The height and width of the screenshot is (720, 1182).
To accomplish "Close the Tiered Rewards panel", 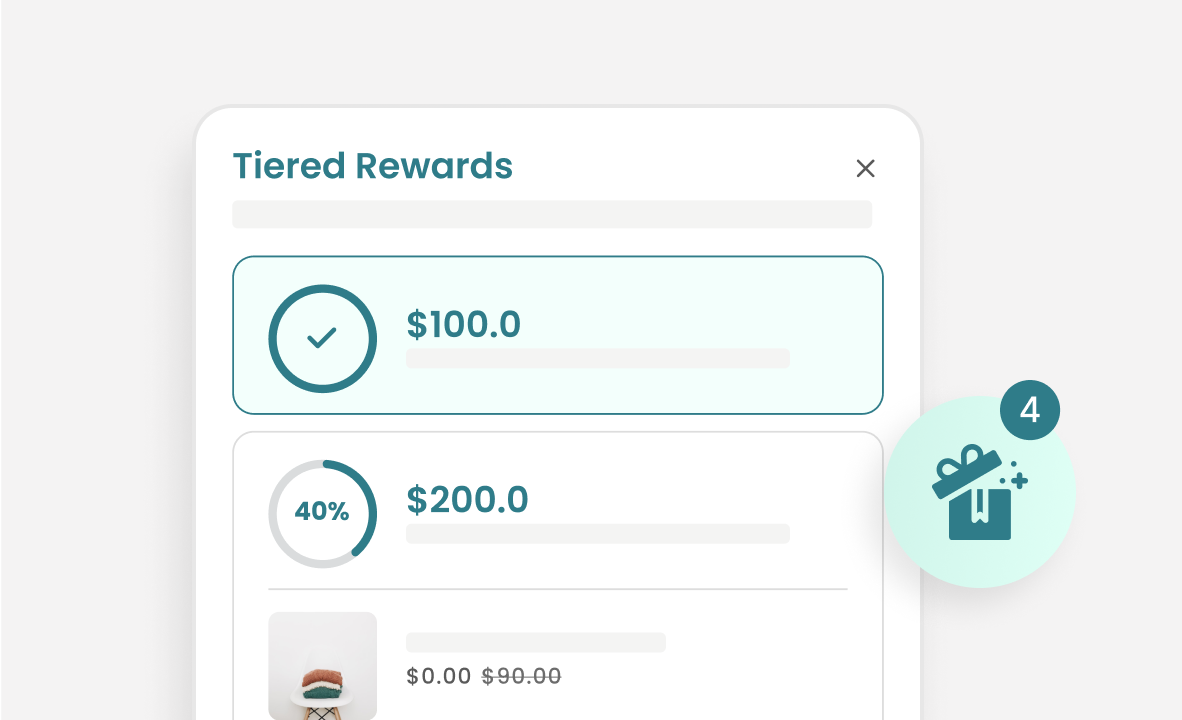I will point(865,169).
